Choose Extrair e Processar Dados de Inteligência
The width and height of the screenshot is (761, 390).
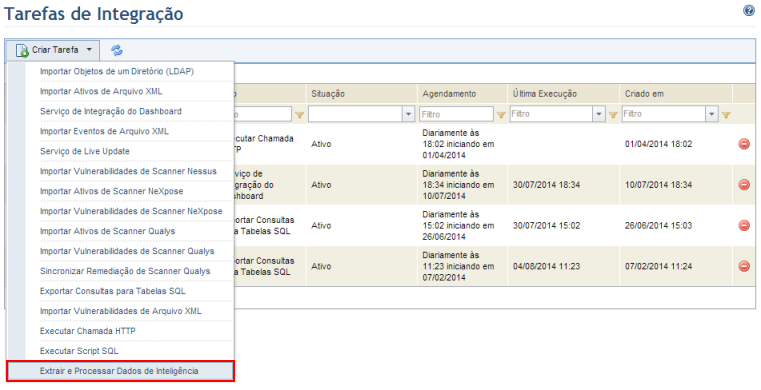[x=120, y=371]
